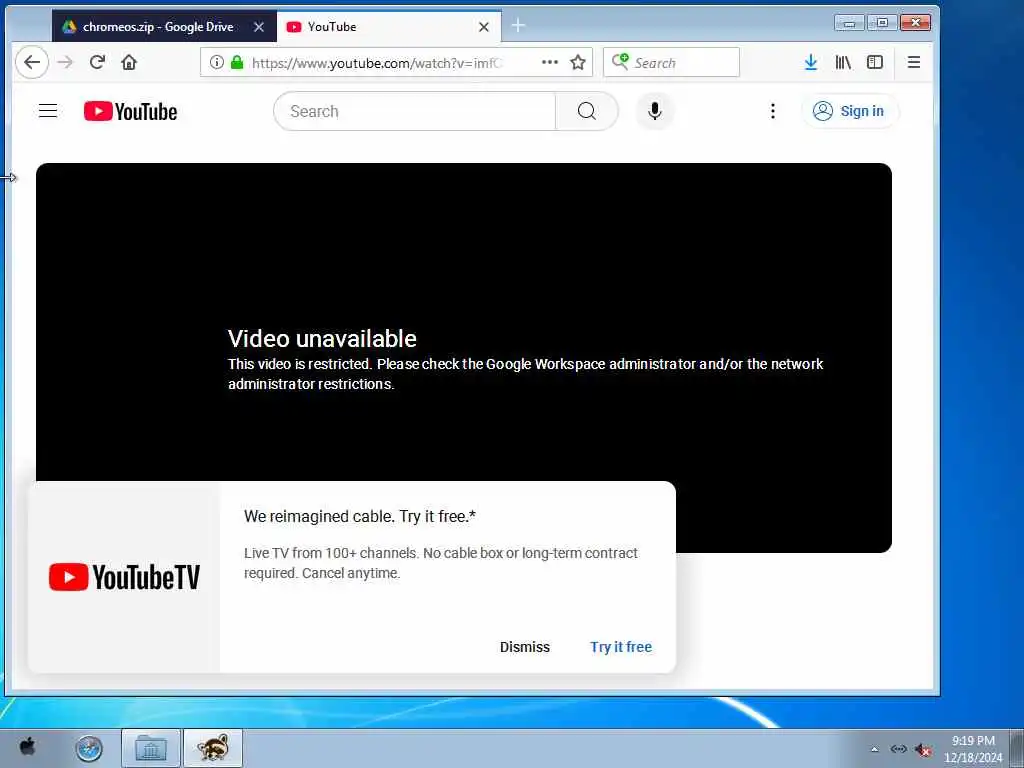The width and height of the screenshot is (1024, 768).
Task: Open the Library bookshelf icon
Action: (842, 63)
